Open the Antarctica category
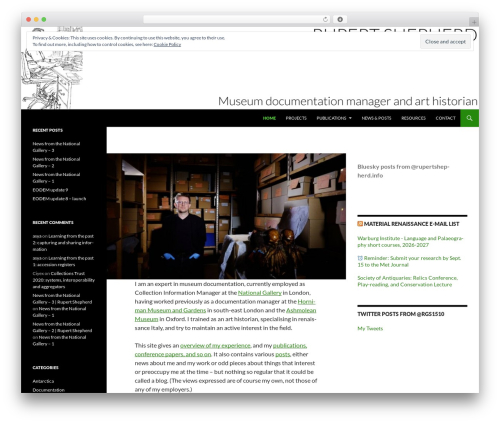 43,381
